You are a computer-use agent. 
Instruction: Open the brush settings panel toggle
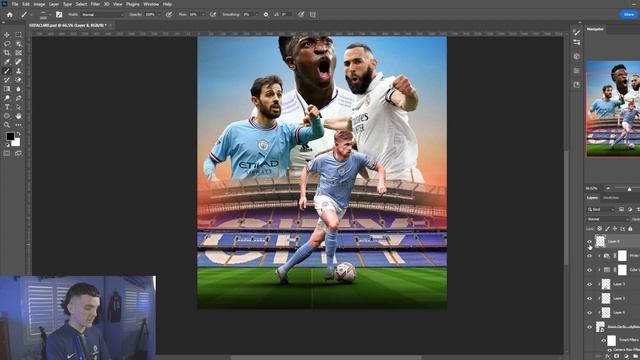[x=59, y=14]
